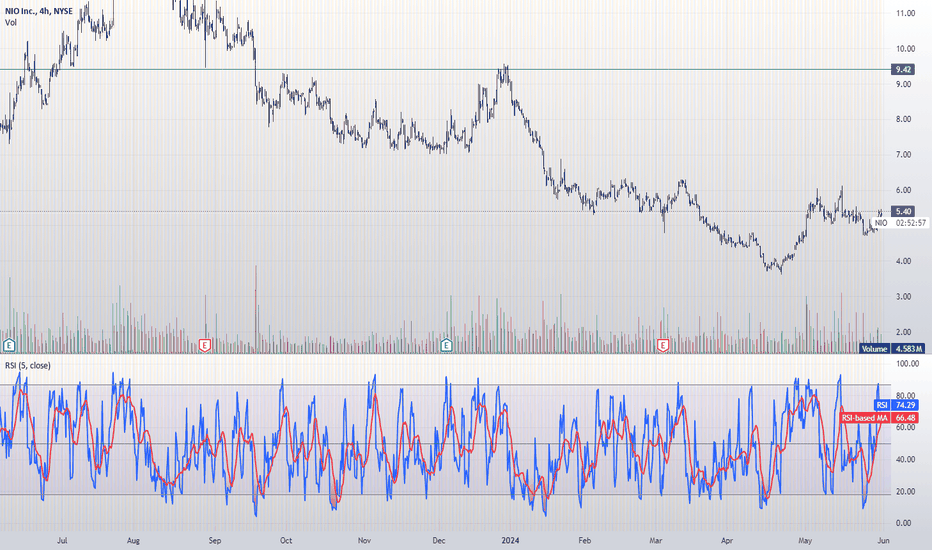Click the 2024 label on time axis
This screenshot has height=550, width=932.
point(510,540)
